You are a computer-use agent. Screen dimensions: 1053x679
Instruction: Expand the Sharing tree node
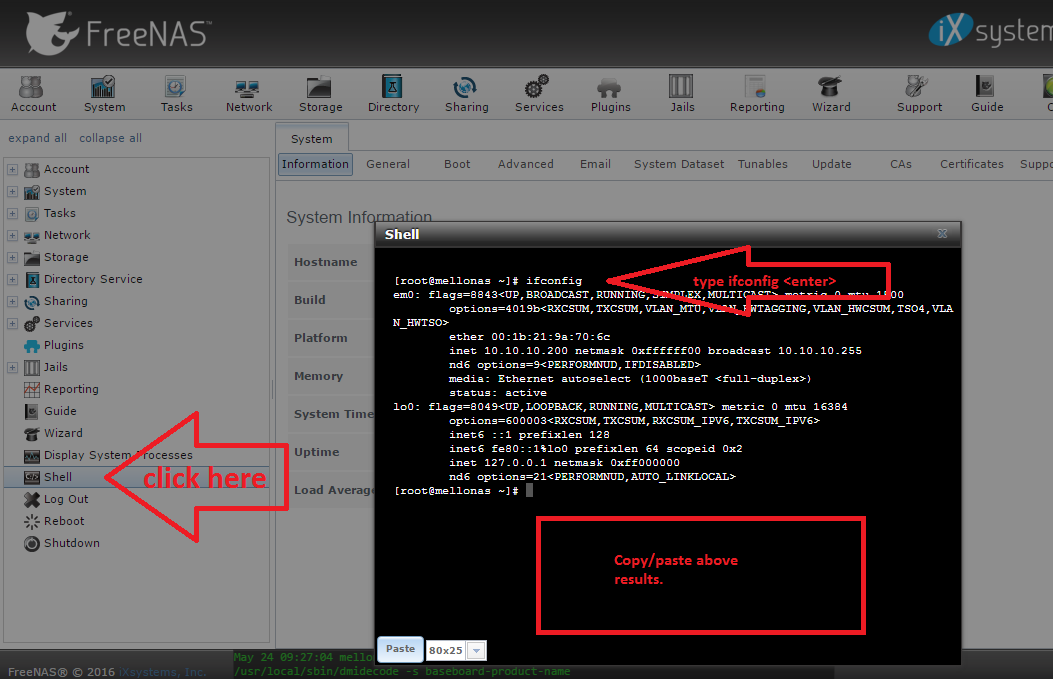(12, 302)
